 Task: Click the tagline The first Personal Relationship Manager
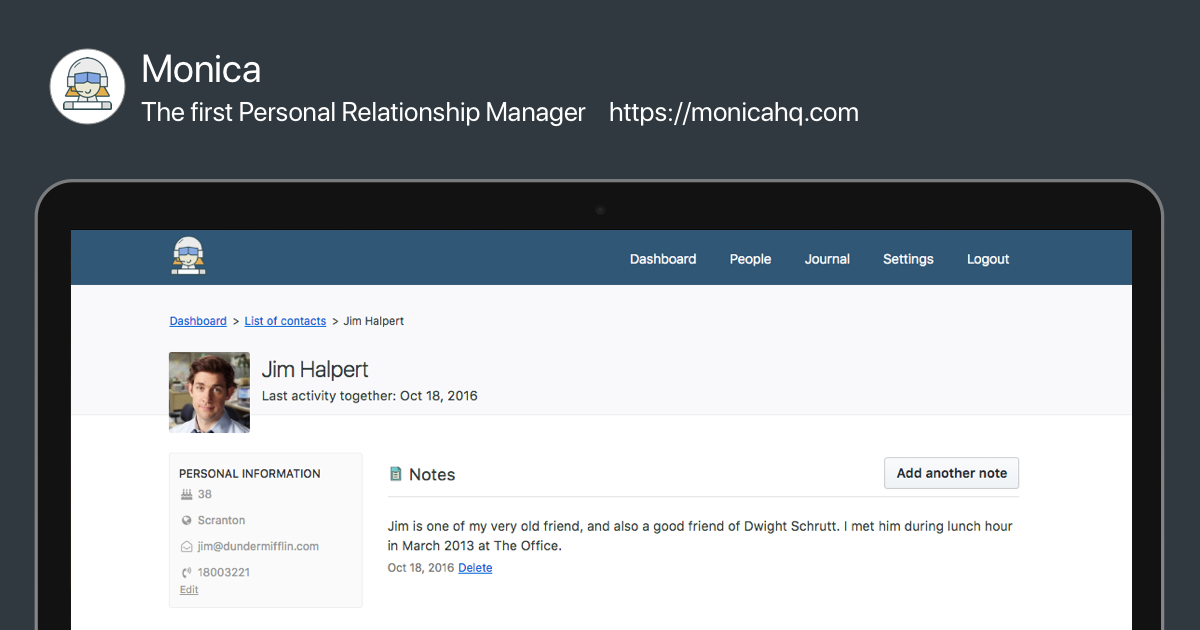363,112
